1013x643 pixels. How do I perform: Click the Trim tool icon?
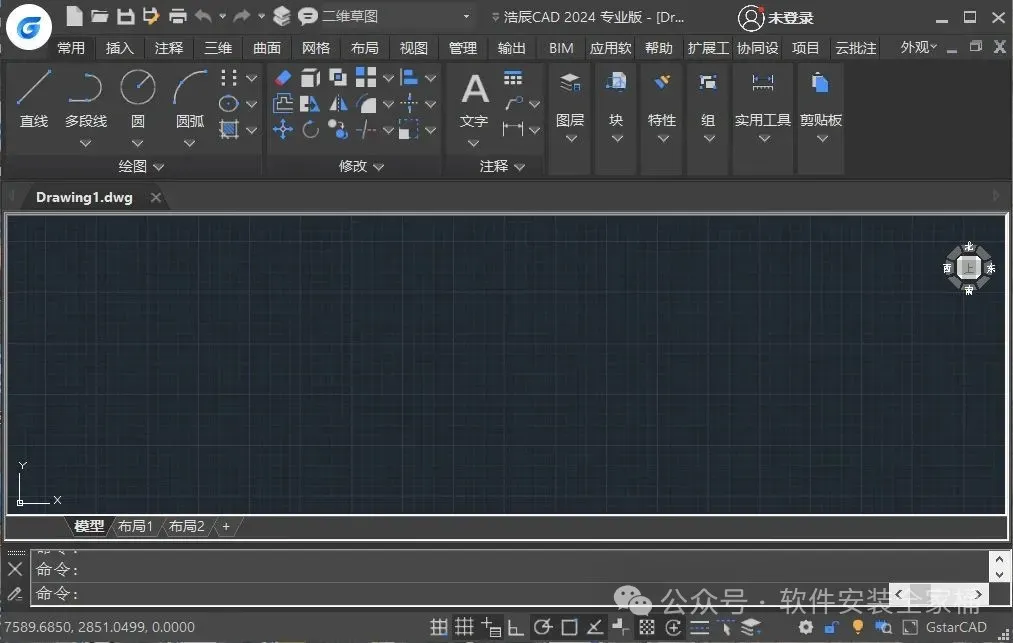coord(366,129)
